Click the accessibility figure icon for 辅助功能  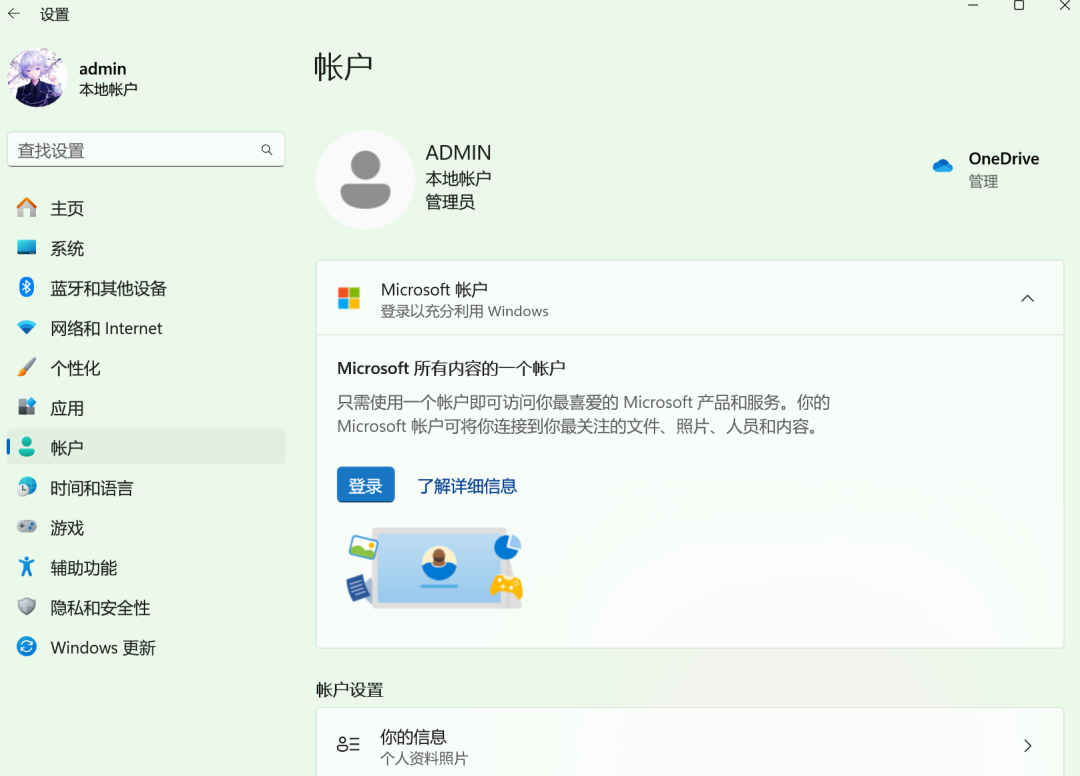(x=27, y=567)
